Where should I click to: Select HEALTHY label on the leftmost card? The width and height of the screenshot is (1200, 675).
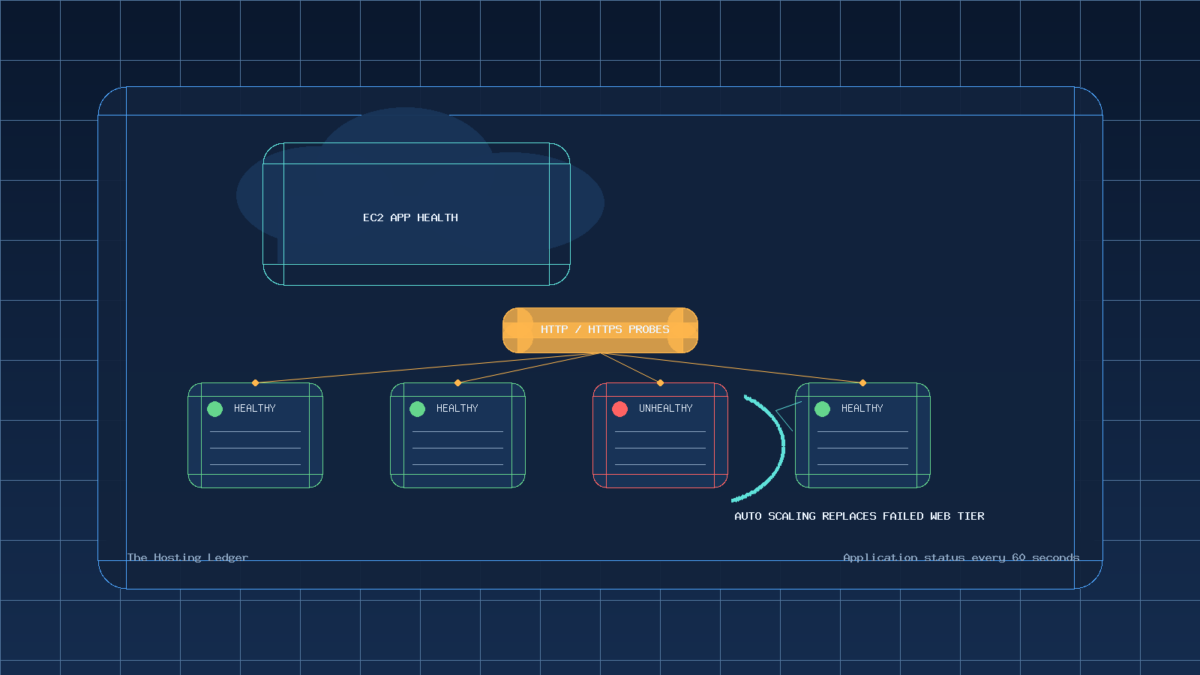pyautogui.click(x=255, y=408)
